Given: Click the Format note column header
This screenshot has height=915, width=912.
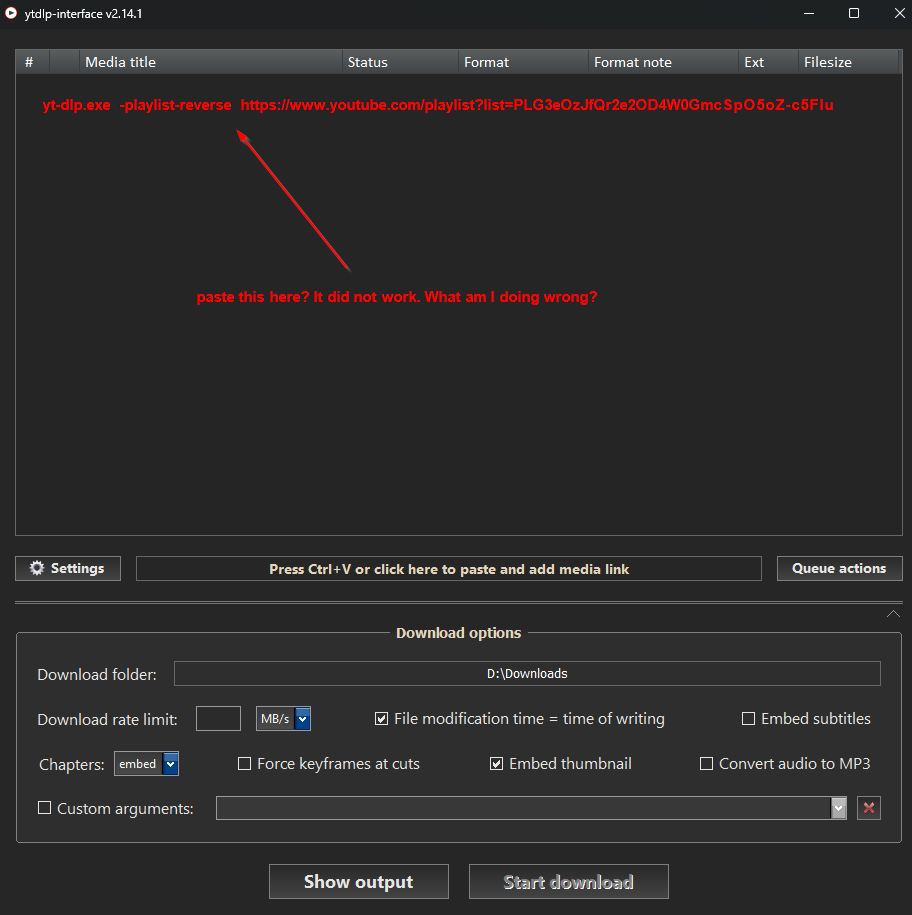Looking at the screenshot, I should click(x=663, y=62).
